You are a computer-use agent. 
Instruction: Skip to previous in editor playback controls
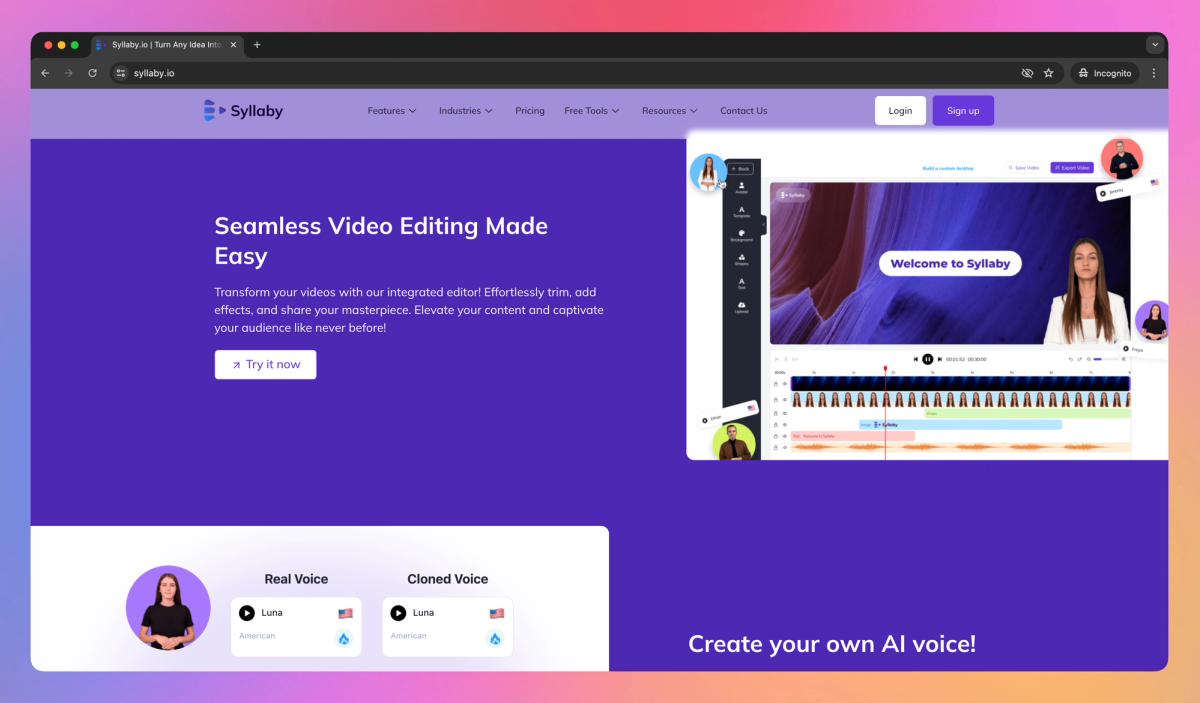(915, 359)
